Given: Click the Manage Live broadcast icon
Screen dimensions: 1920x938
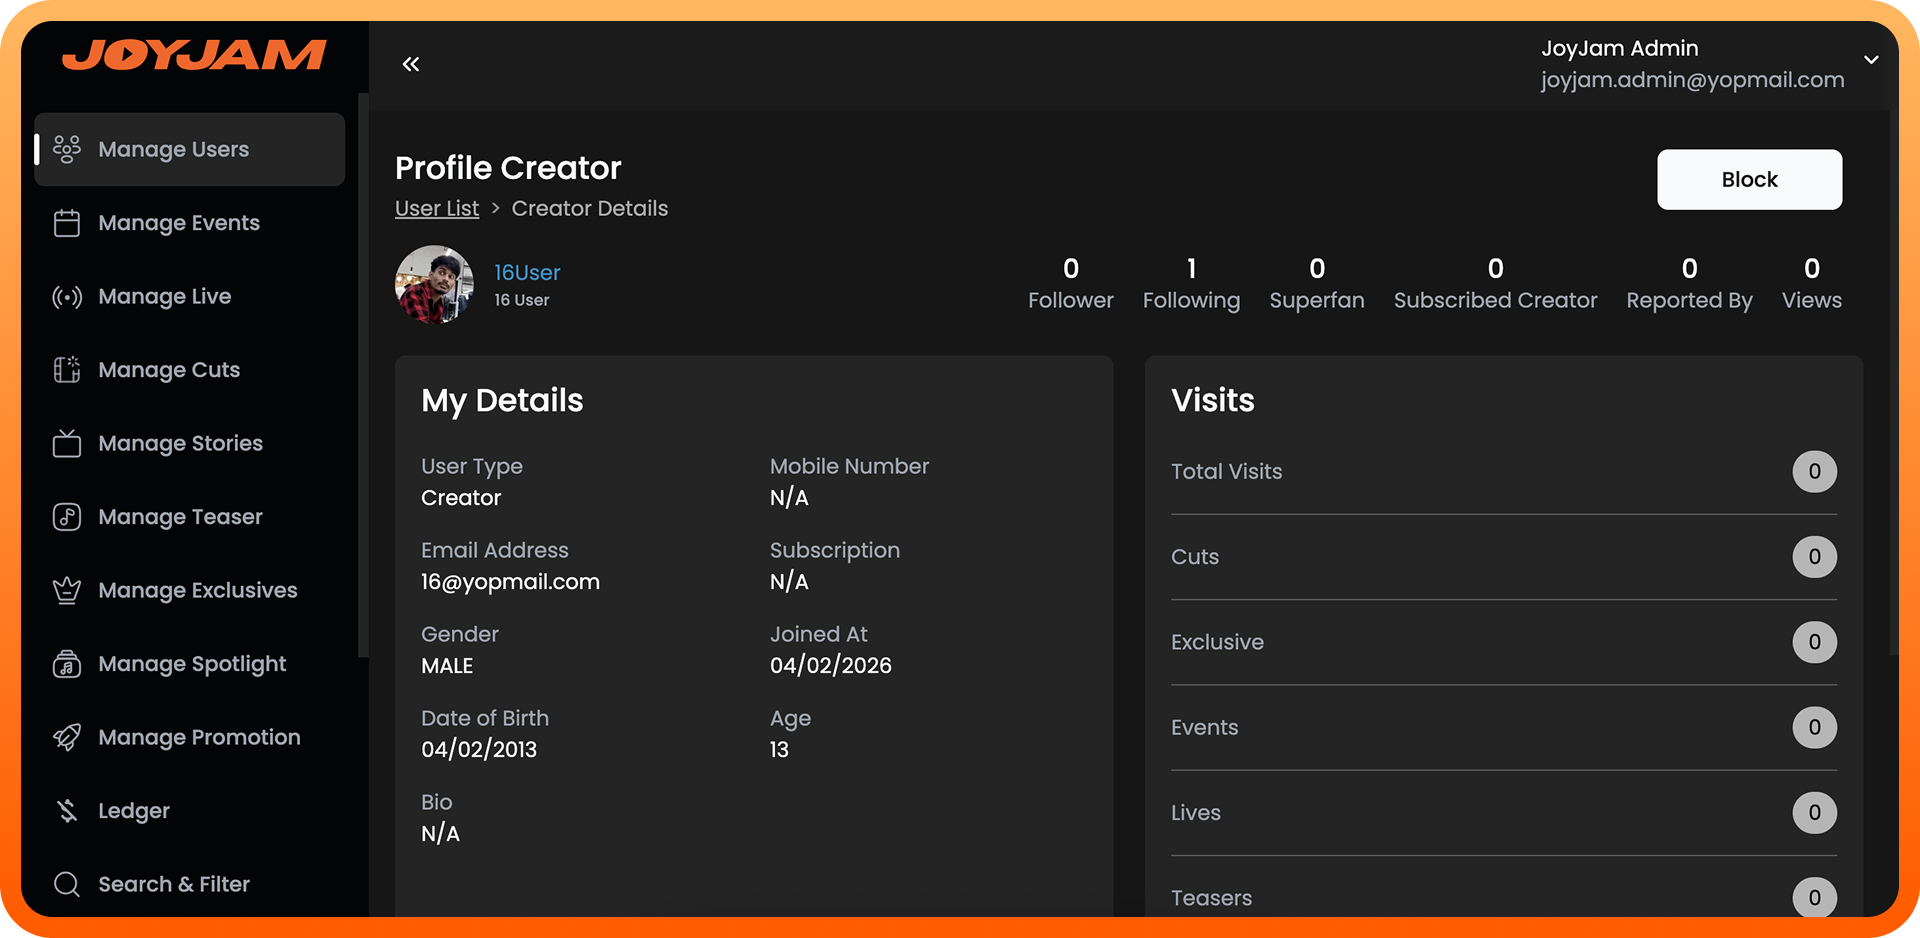Looking at the screenshot, I should (67, 297).
